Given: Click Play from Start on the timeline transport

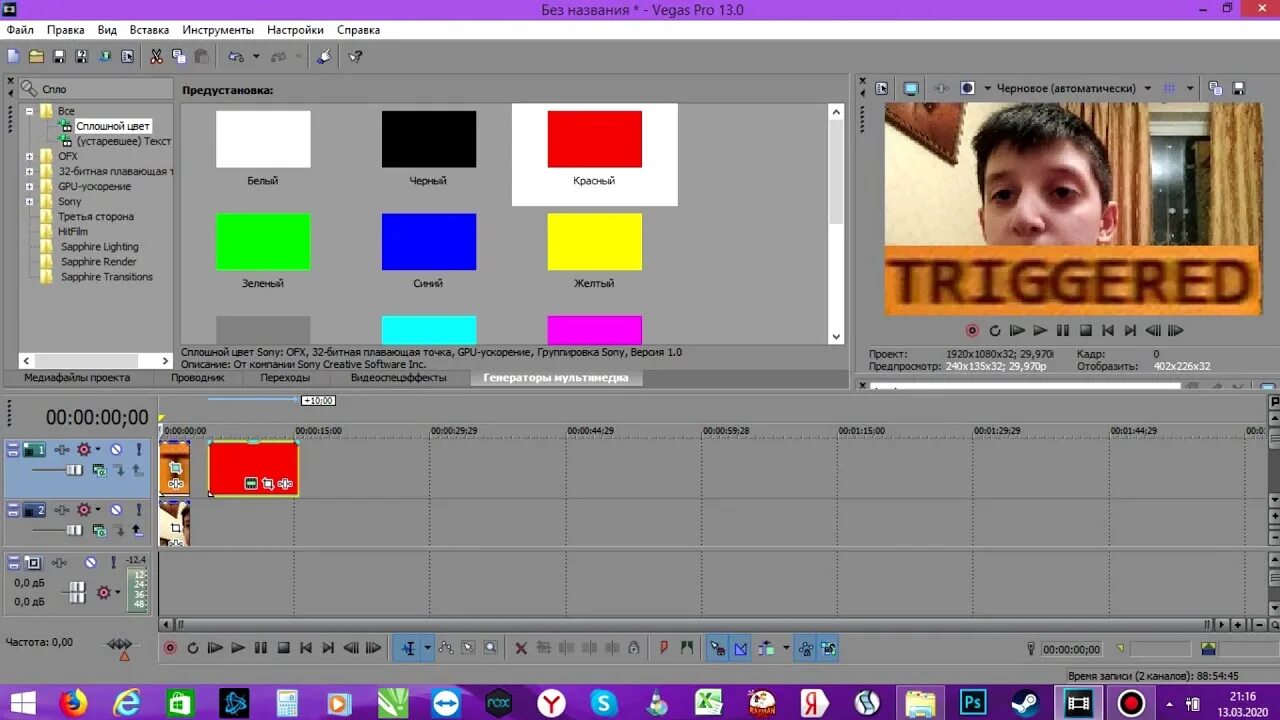Looking at the screenshot, I should pos(215,648).
